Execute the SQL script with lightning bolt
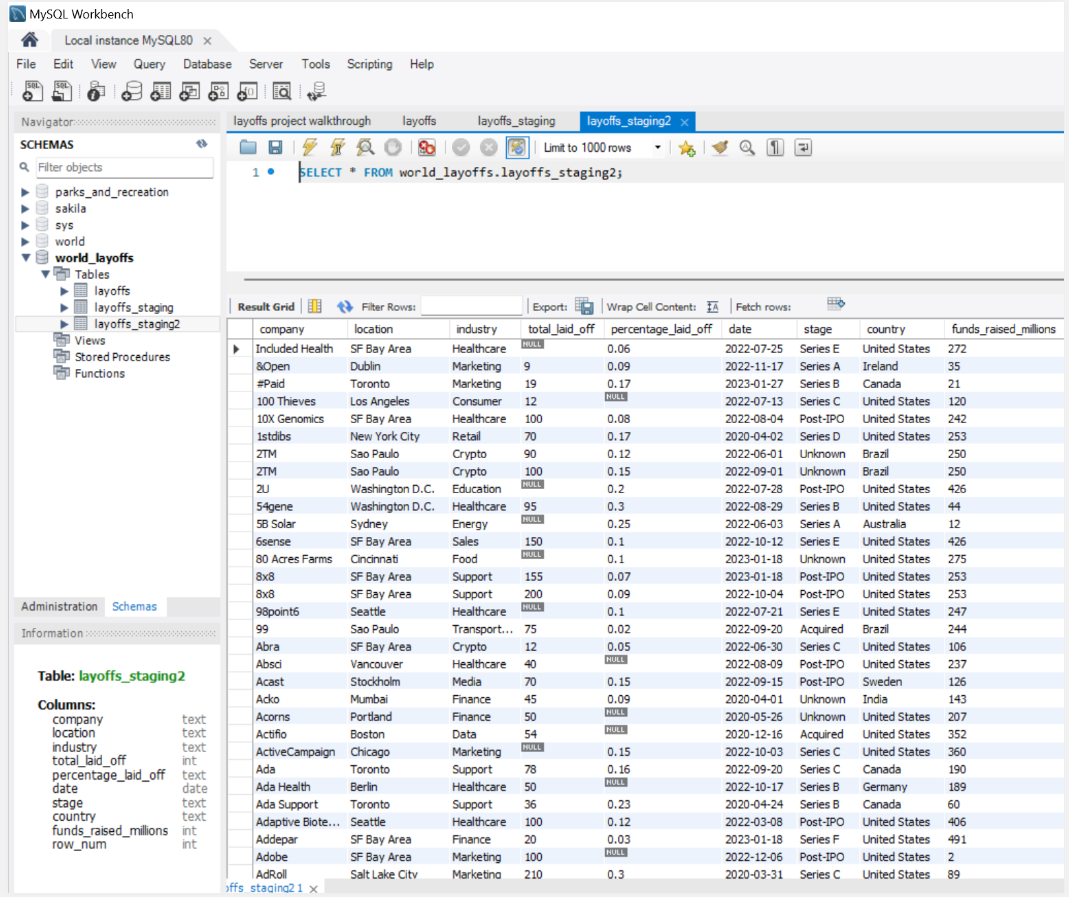 pos(310,148)
